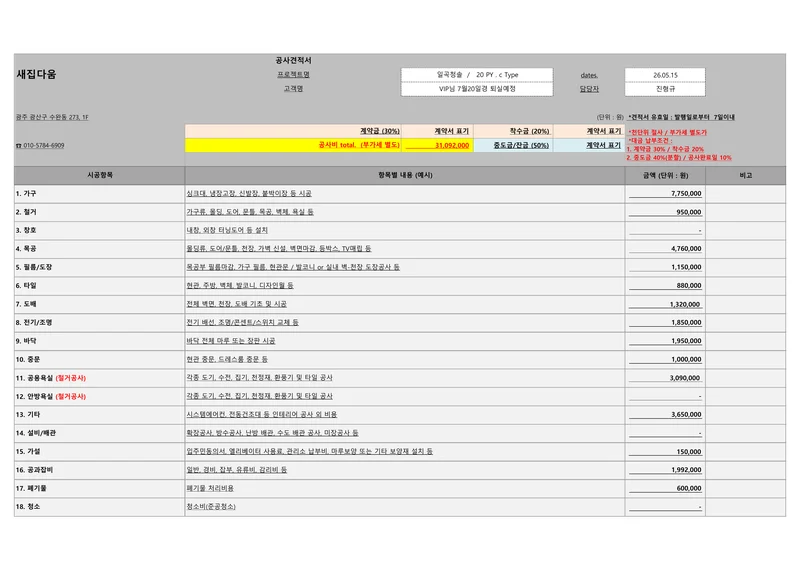
Task: Click the amount 1,992,000
Action: pos(686,470)
